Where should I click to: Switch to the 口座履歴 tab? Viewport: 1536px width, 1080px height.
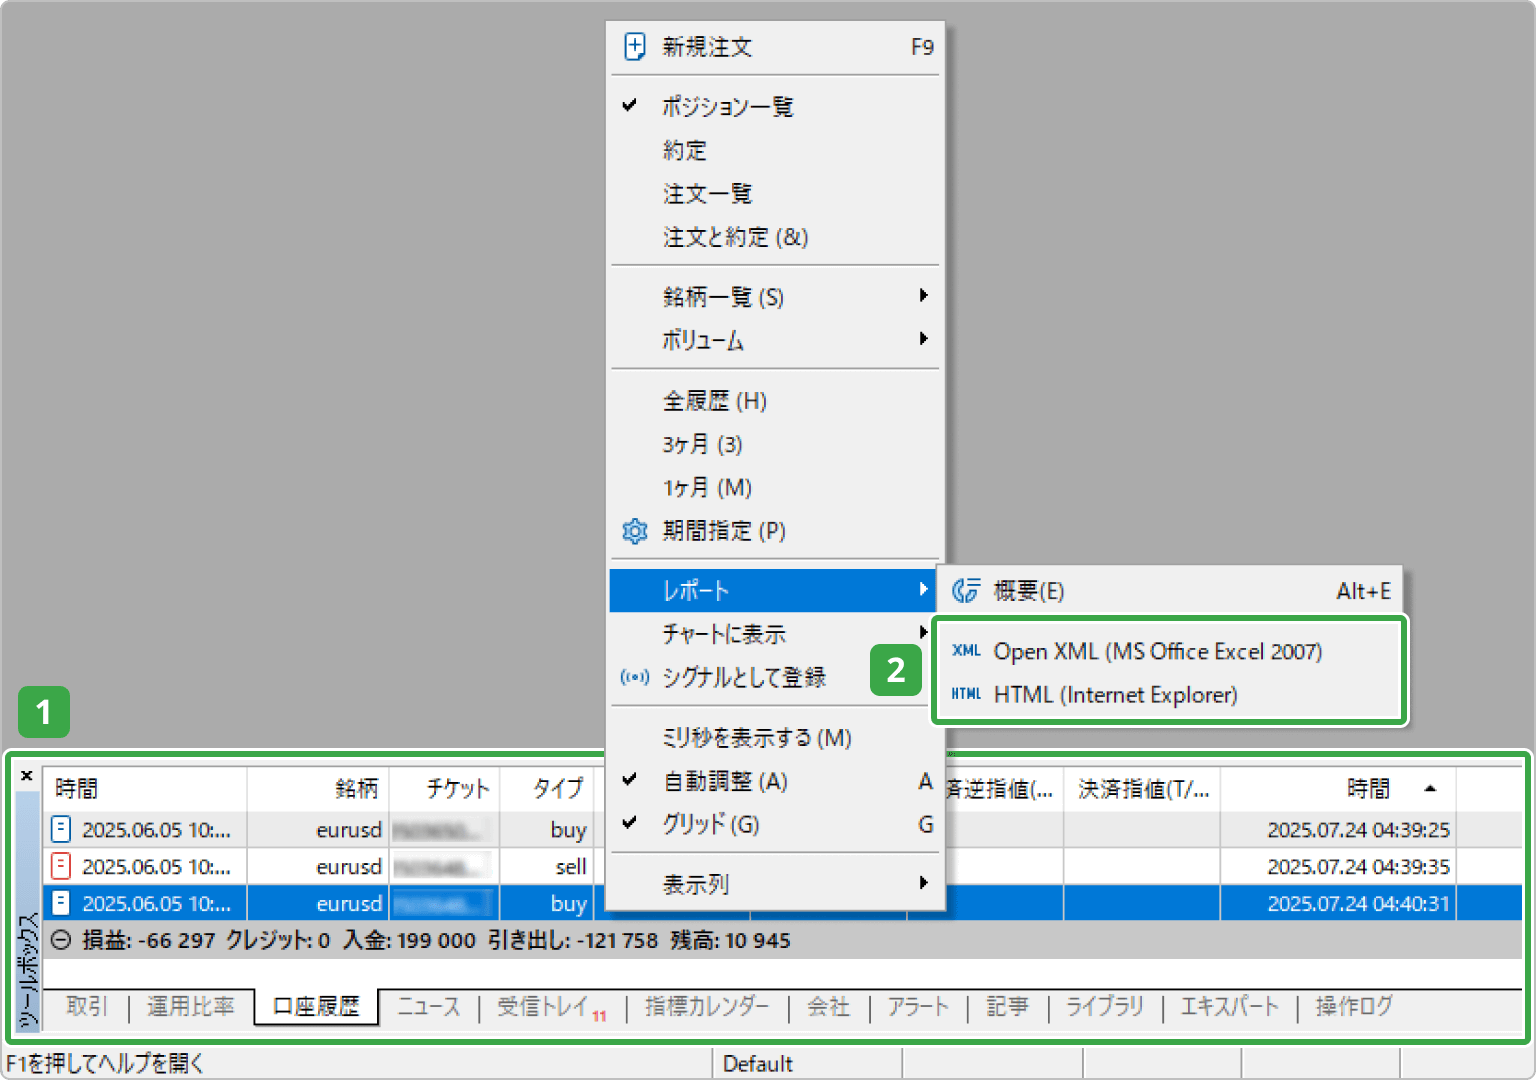click(x=316, y=1007)
